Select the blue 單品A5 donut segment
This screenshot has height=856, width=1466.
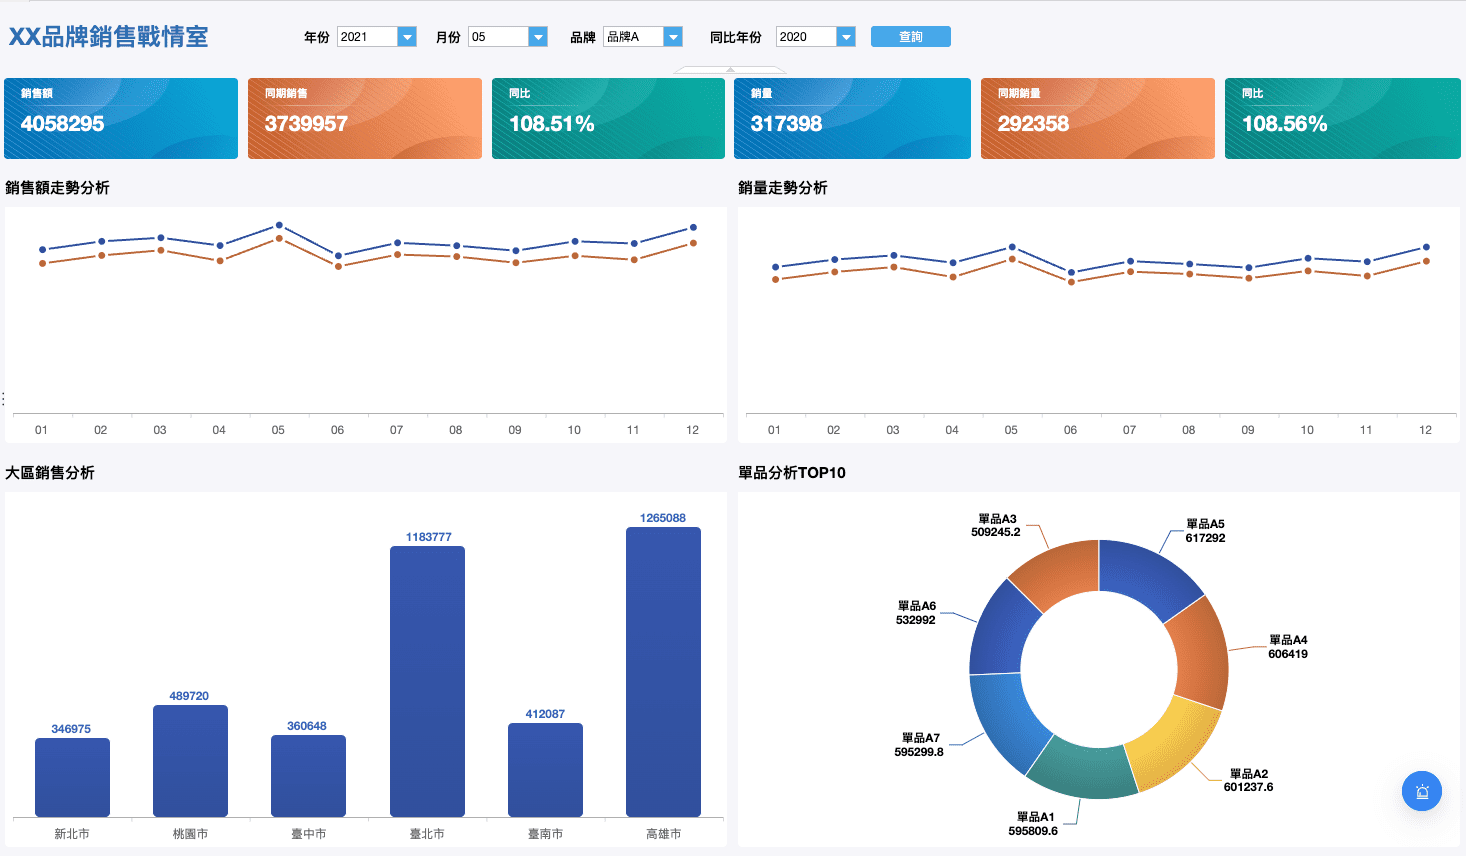(x=1145, y=577)
